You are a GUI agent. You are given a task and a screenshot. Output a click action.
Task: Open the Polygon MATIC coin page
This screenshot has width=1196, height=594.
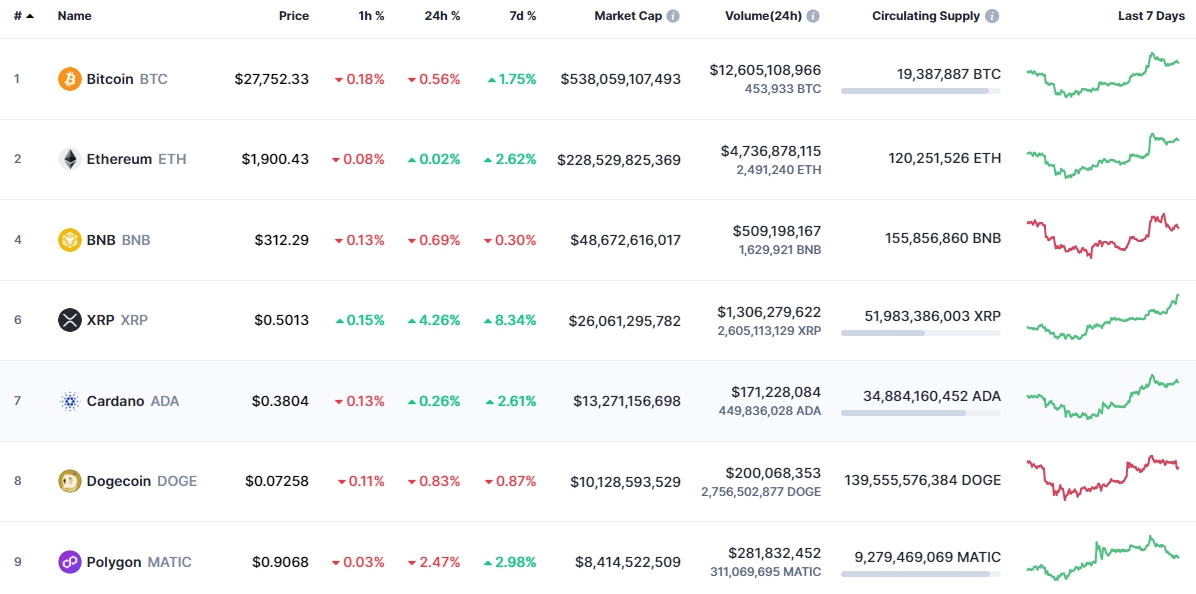[125, 562]
